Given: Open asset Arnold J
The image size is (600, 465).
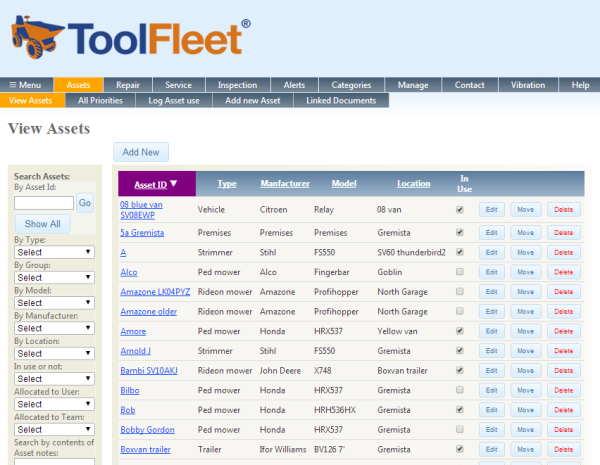Looking at the screenshot, I should coord(135,351).
